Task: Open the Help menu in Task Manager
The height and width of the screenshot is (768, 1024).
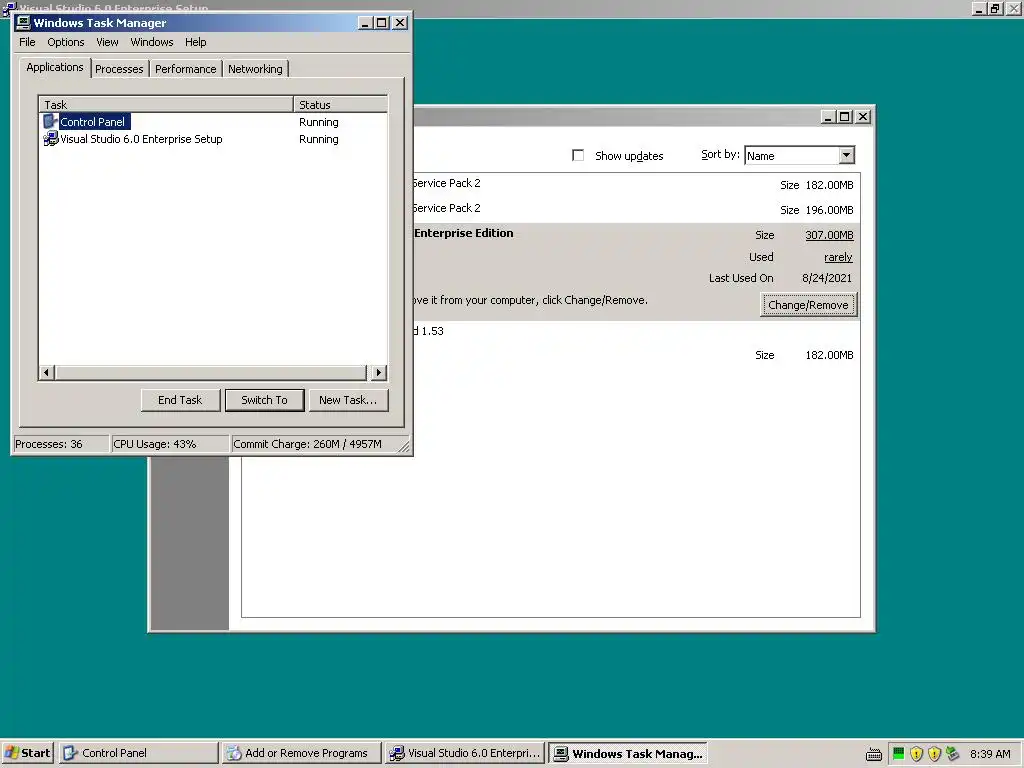Action: [x=195, y=42]
